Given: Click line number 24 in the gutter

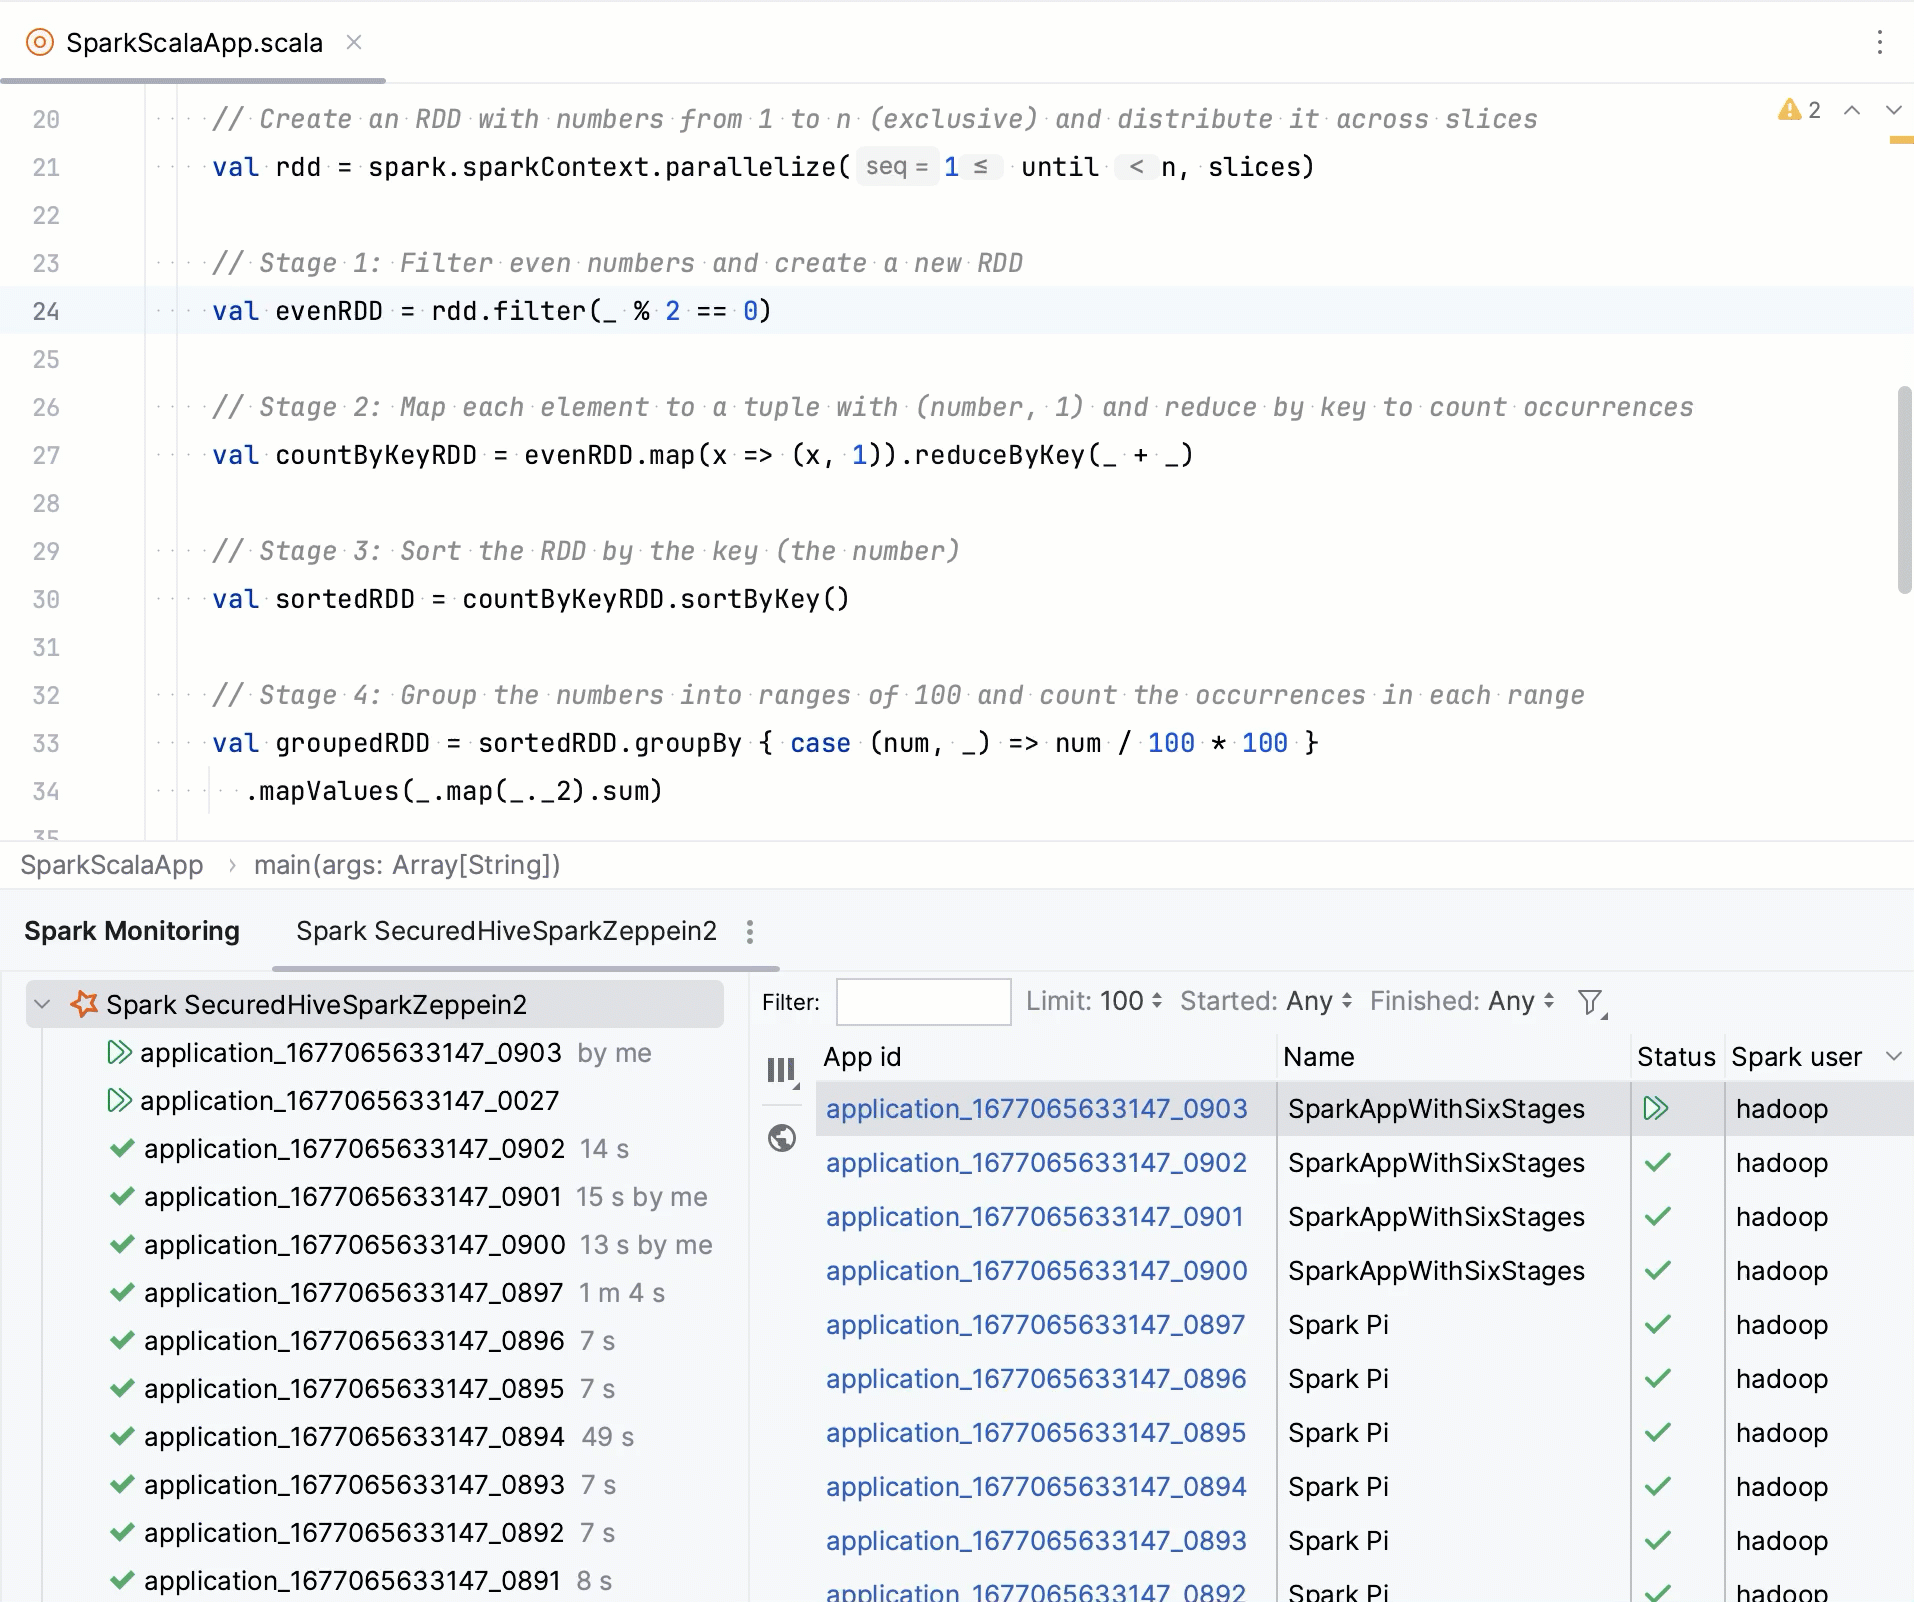Looking at the screenshot, I should click(46, 311).
